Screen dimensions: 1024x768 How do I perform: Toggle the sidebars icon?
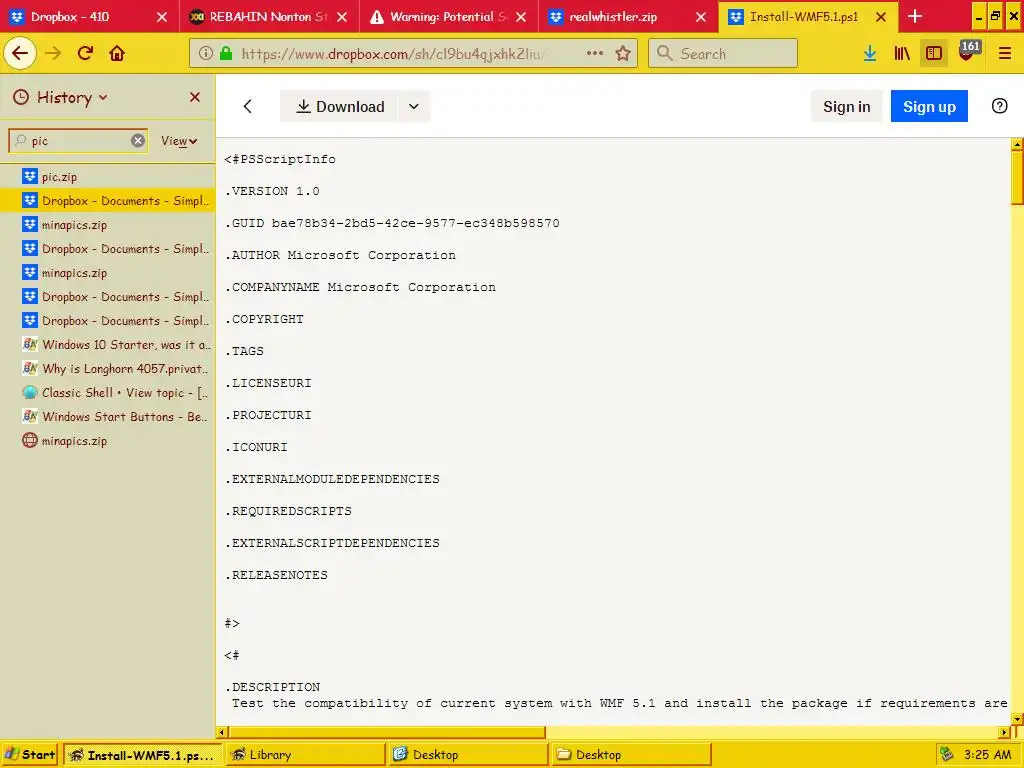pos(934,54)
